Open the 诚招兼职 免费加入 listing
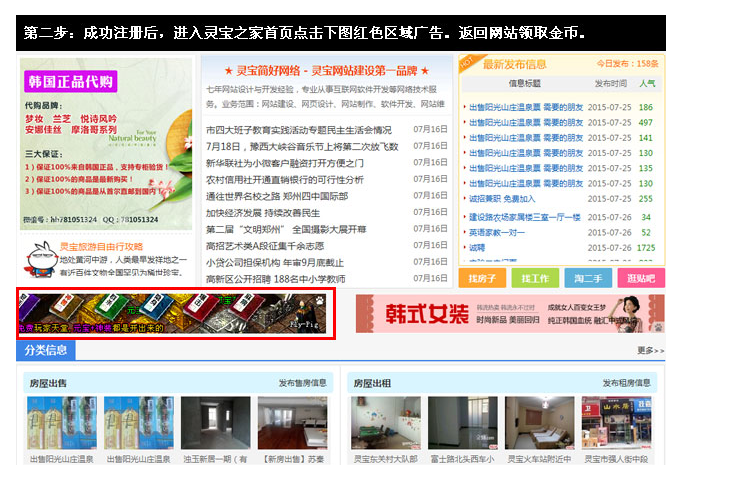This screenshot has height=499, width=743. pyautogui.click(x=502, y=199)
